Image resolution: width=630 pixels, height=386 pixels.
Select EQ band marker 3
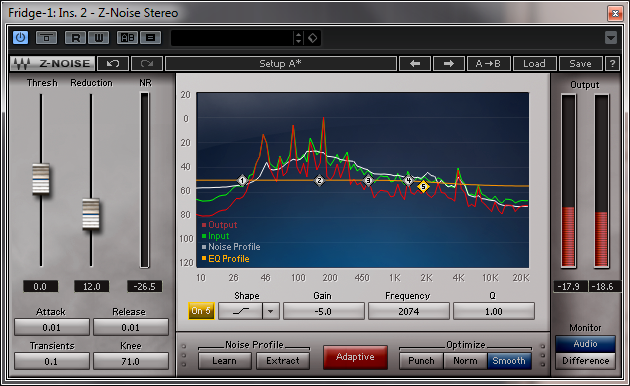pyautogui.click(x=368, y=180)
